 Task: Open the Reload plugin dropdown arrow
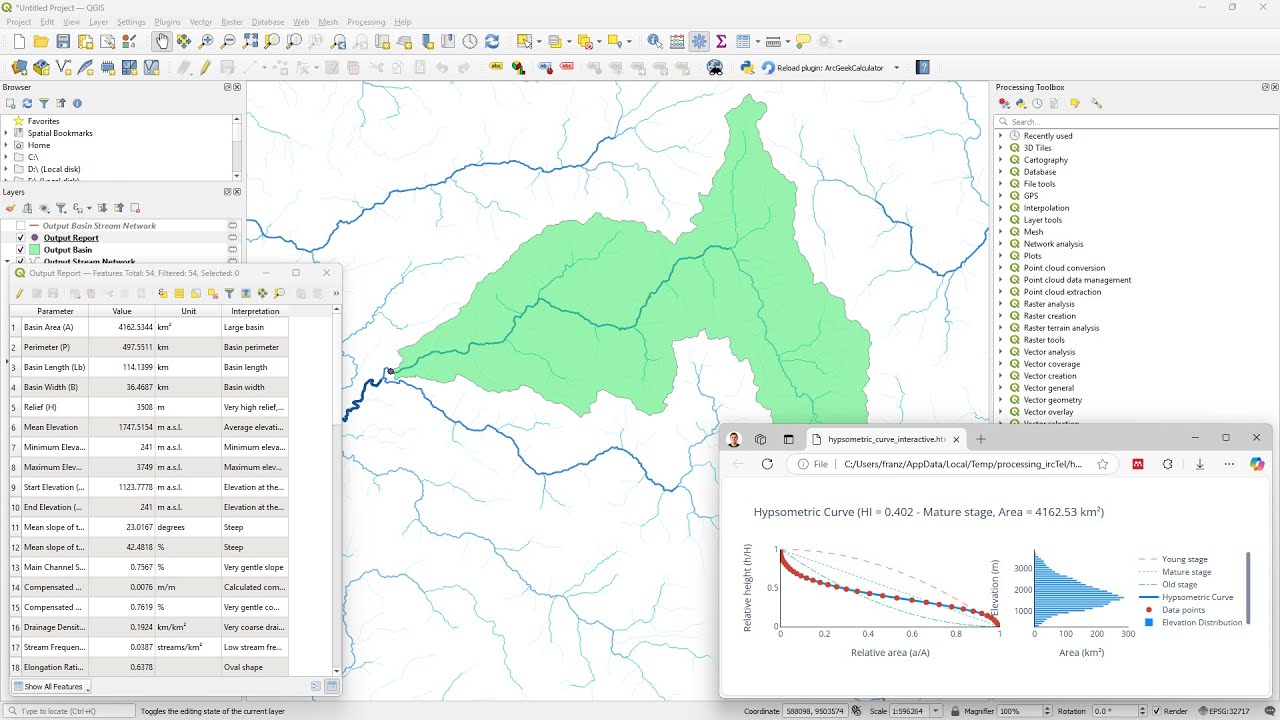(896, 67)
